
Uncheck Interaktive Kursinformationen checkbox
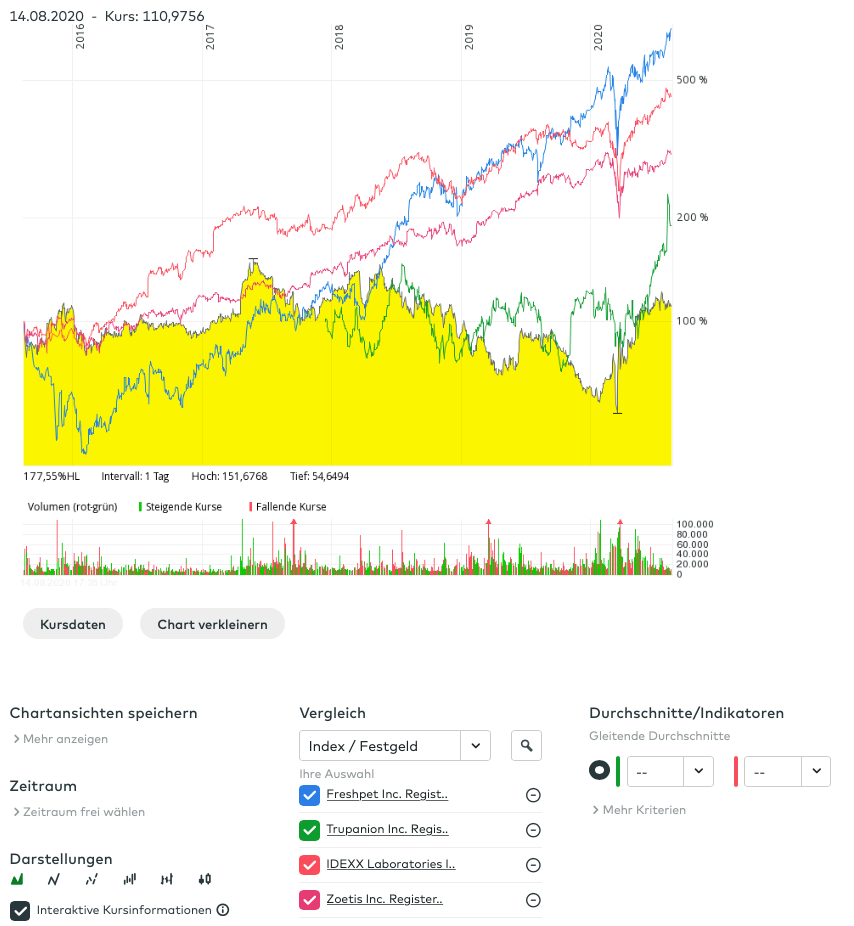[x=19, y=910]
